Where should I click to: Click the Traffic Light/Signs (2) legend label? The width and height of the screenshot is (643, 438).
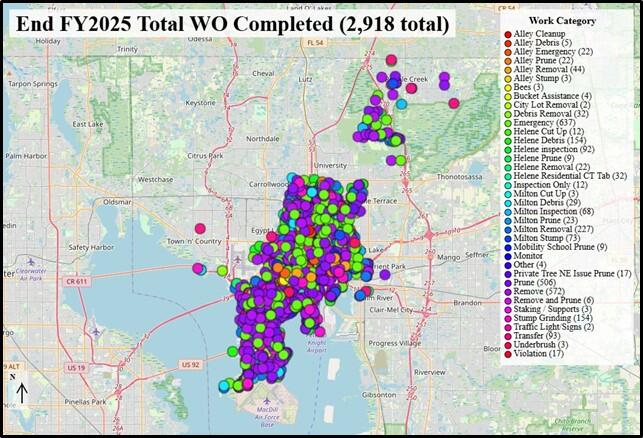coord(554,327)
